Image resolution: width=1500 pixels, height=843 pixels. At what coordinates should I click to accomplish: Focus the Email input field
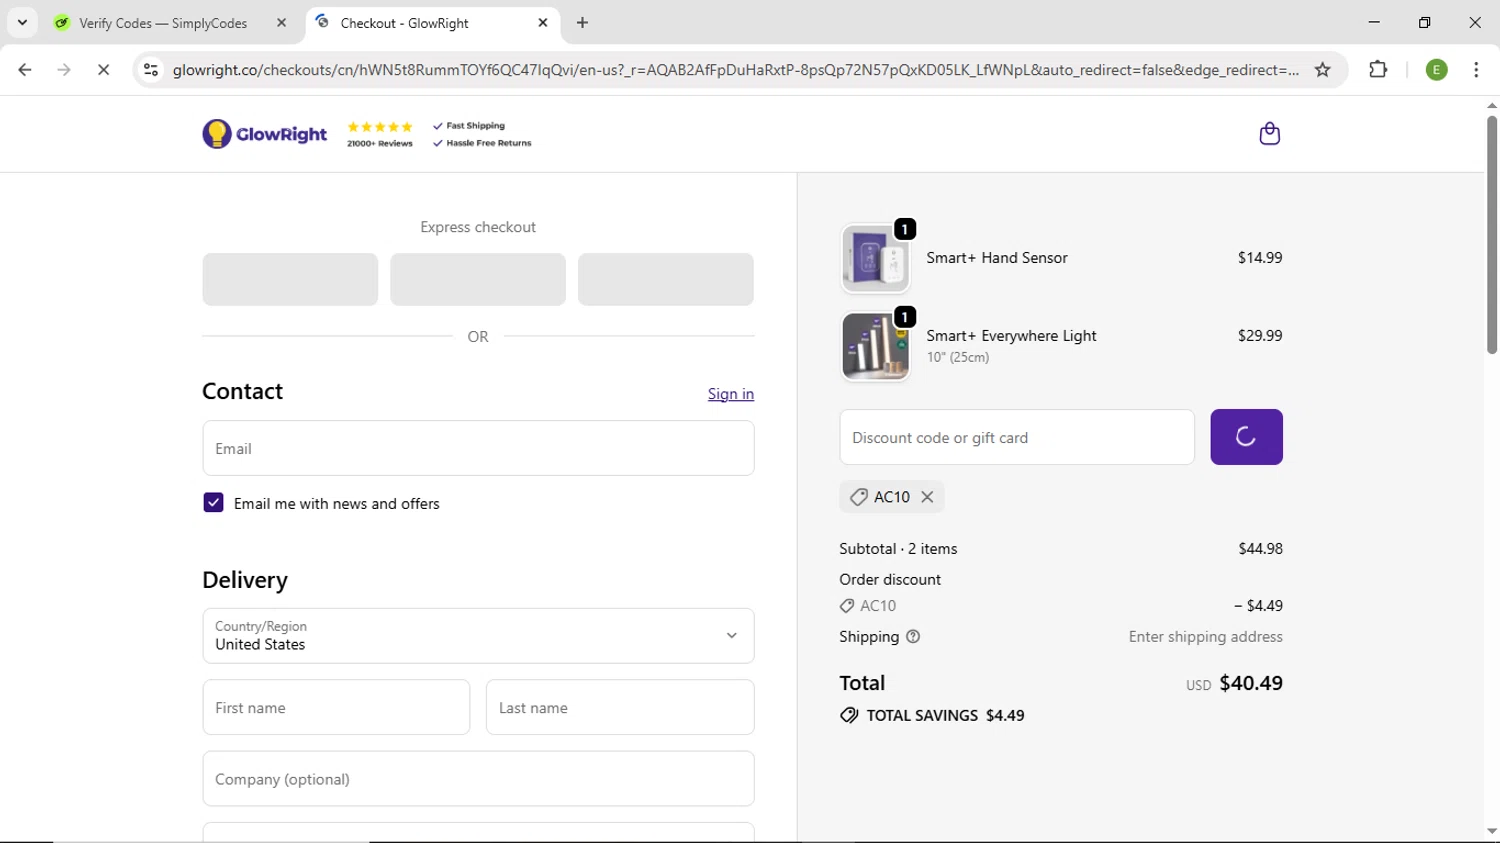478,448
